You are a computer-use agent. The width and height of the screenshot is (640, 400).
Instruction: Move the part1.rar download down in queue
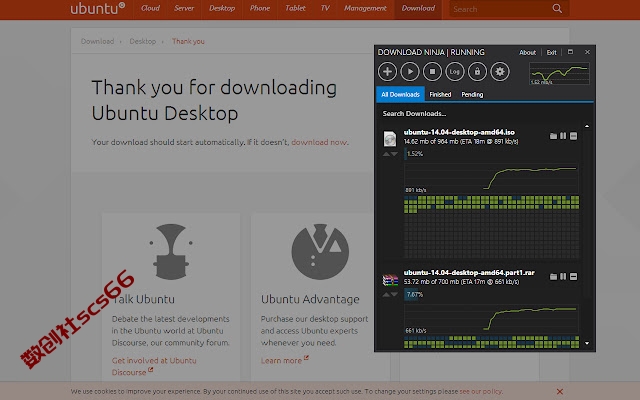click(x=394, y=294)
